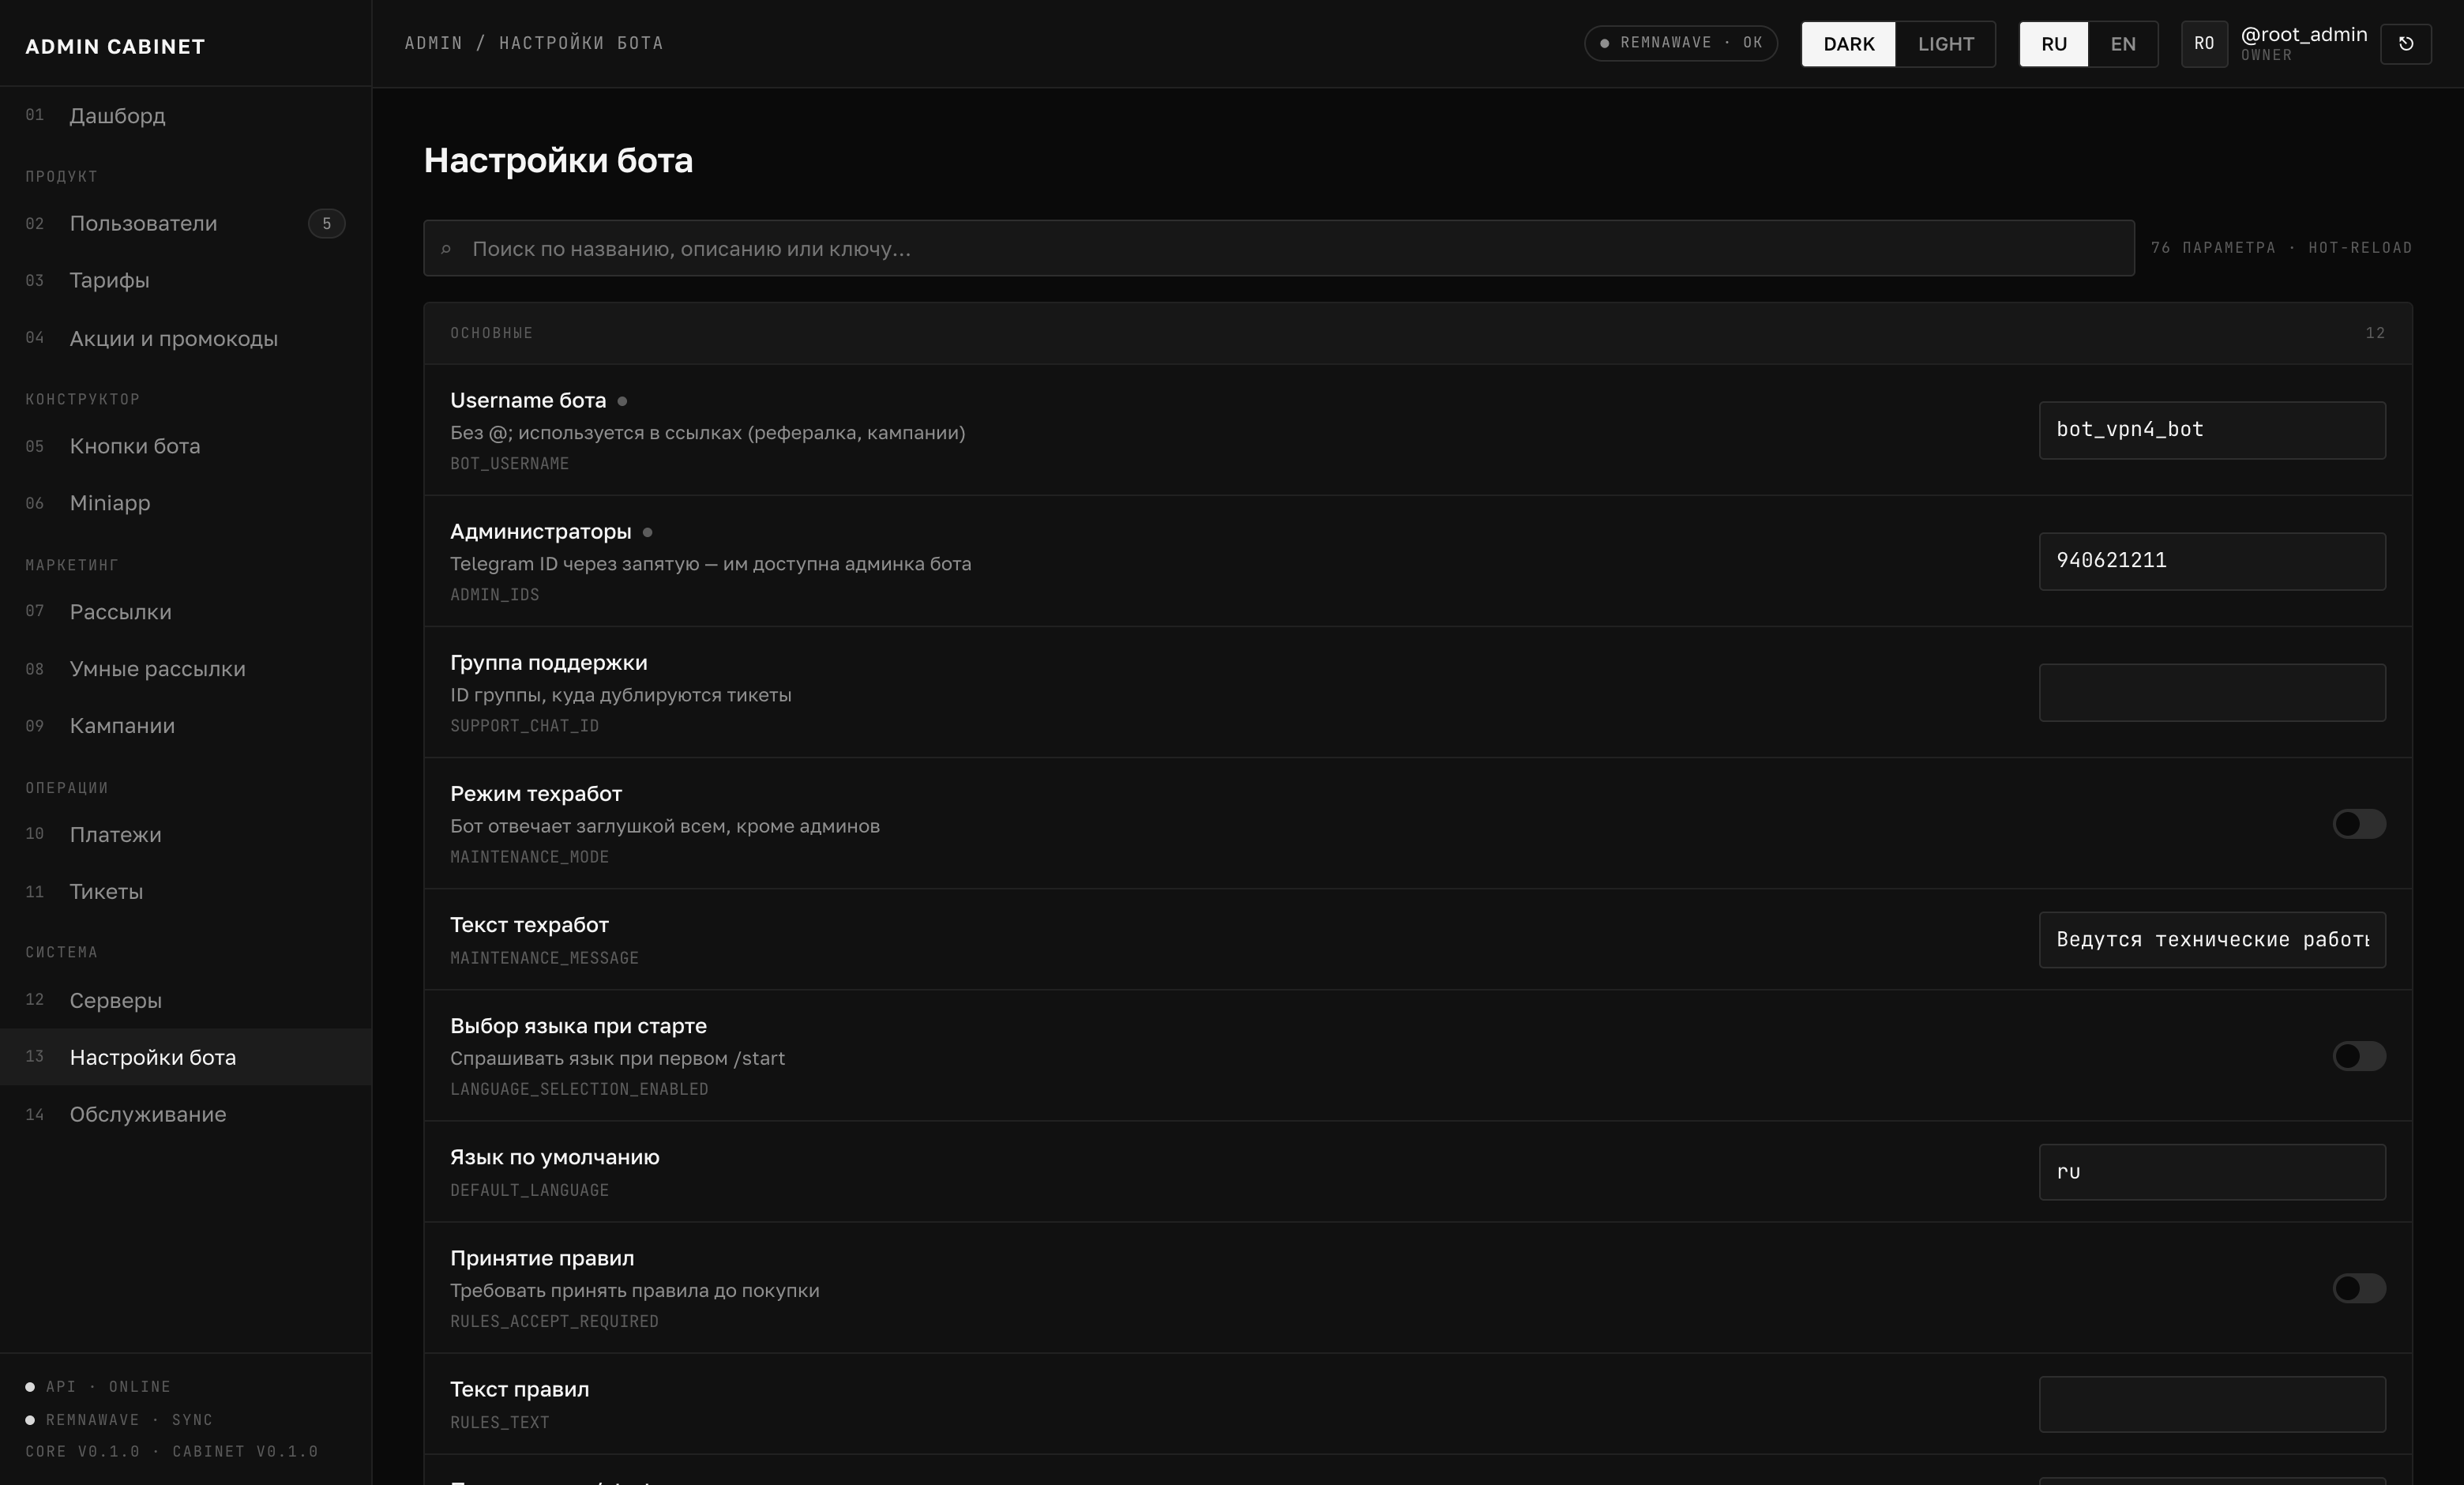Image resolution: width=2464 pixels, height=1485 pixels.
Task: Click the Язык по умолчанию input
Action: click(2212, 1172)
